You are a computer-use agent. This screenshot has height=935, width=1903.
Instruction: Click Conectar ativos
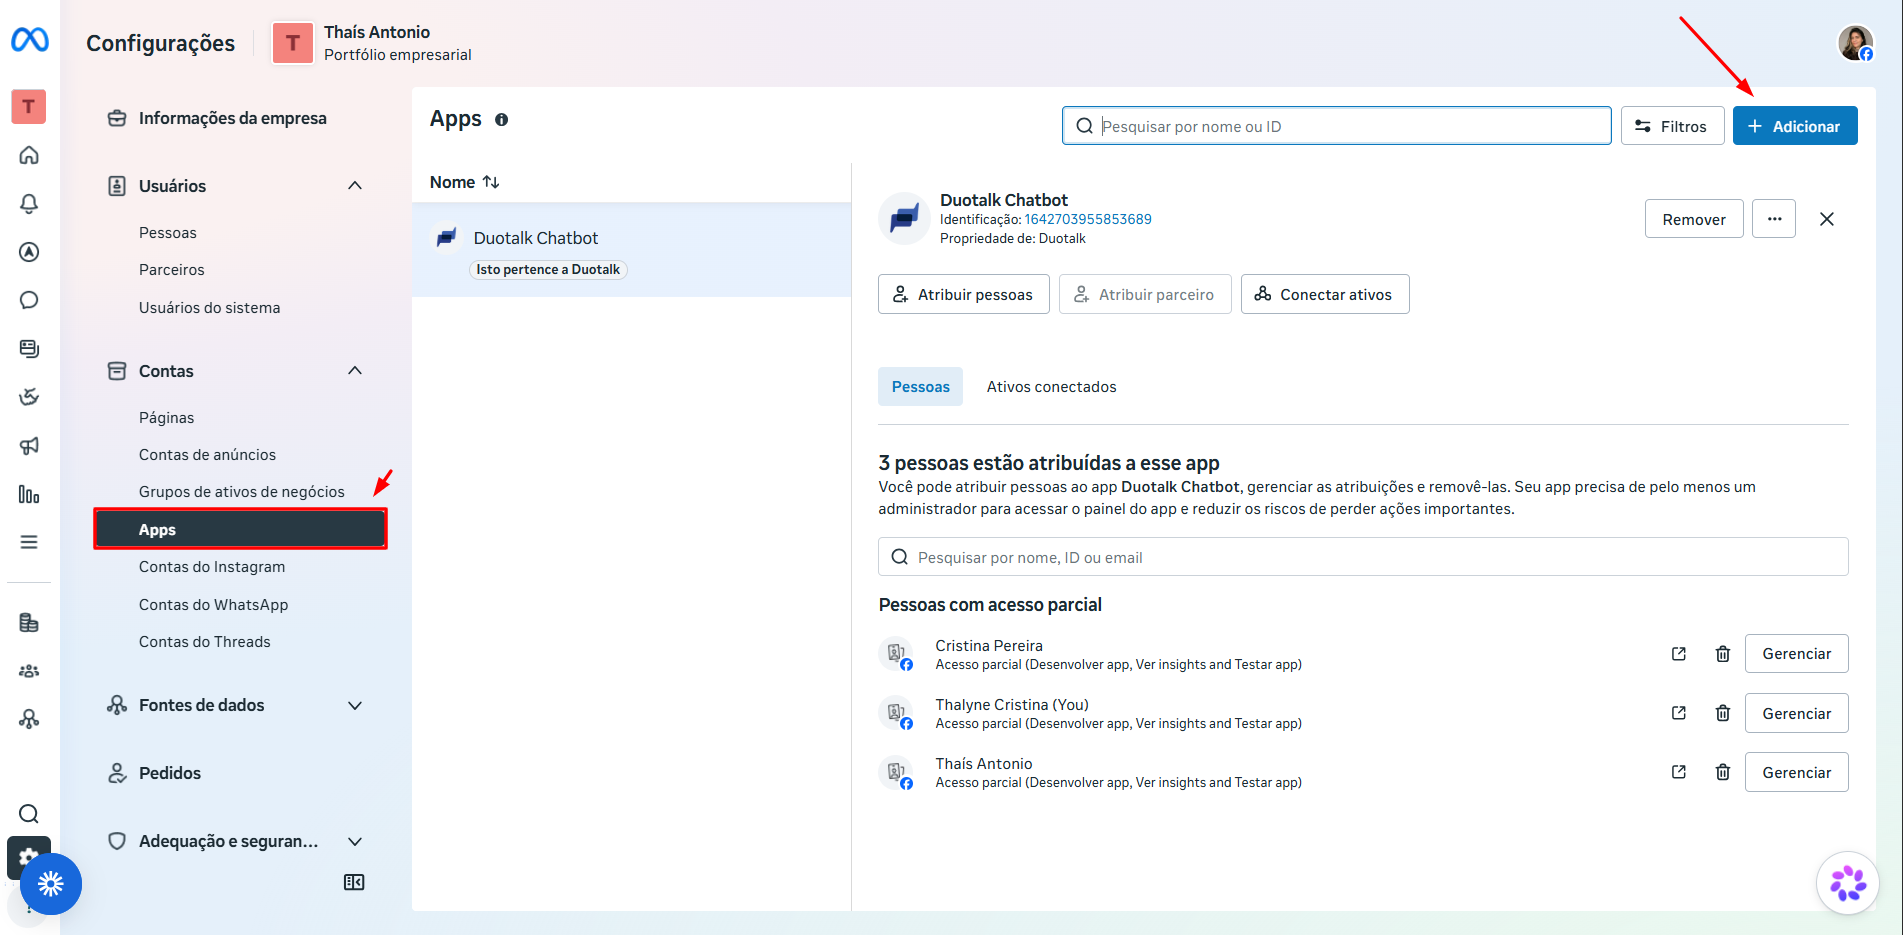(x=1325, y=294)
